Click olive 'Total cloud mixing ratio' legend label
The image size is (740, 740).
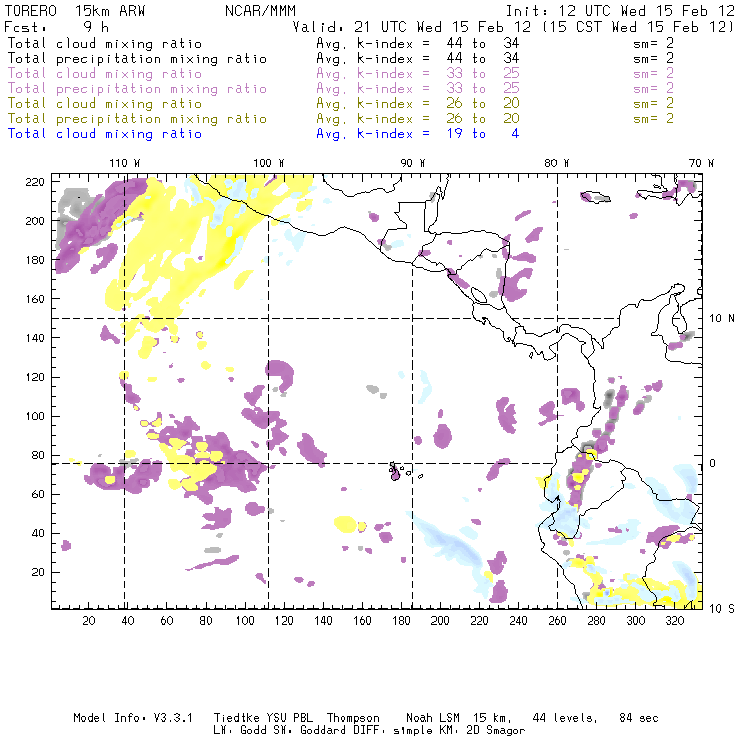[105, 104]
